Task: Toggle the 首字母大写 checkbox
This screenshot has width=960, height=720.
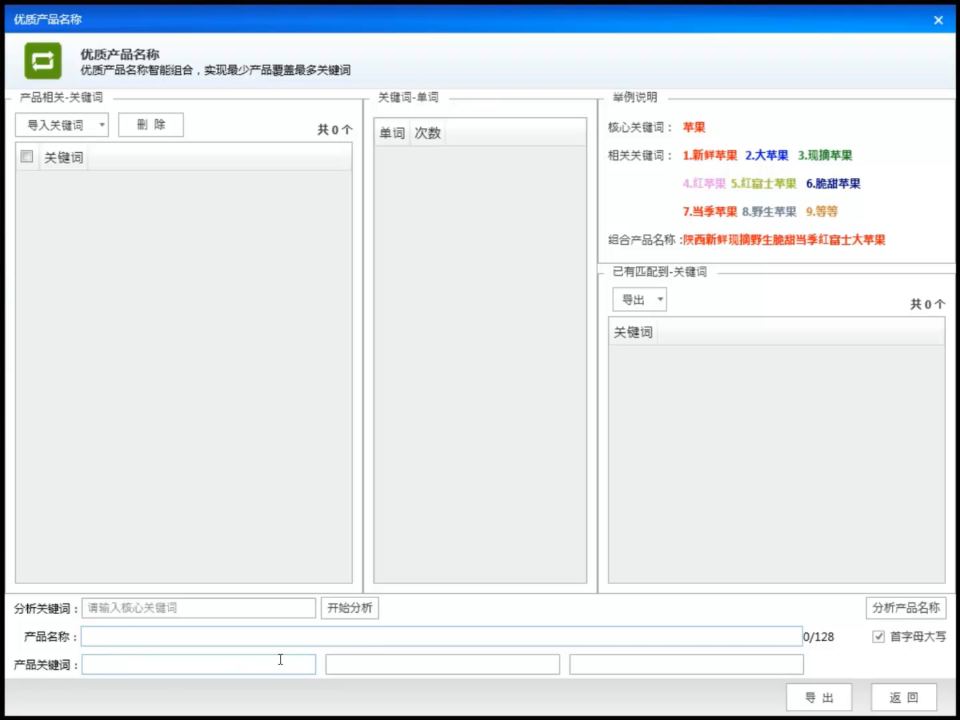Action: tap(879, 637)
